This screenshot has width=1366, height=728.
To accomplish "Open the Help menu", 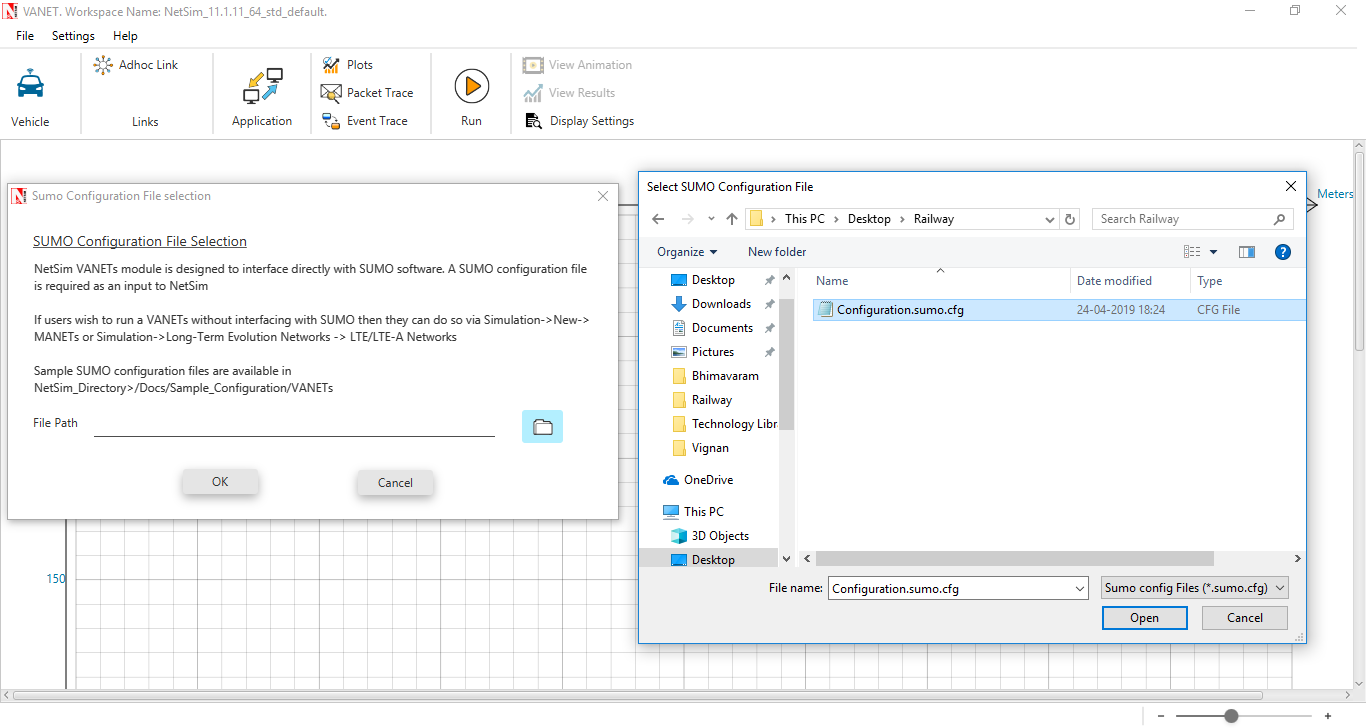I will click(x=125, y=36).
